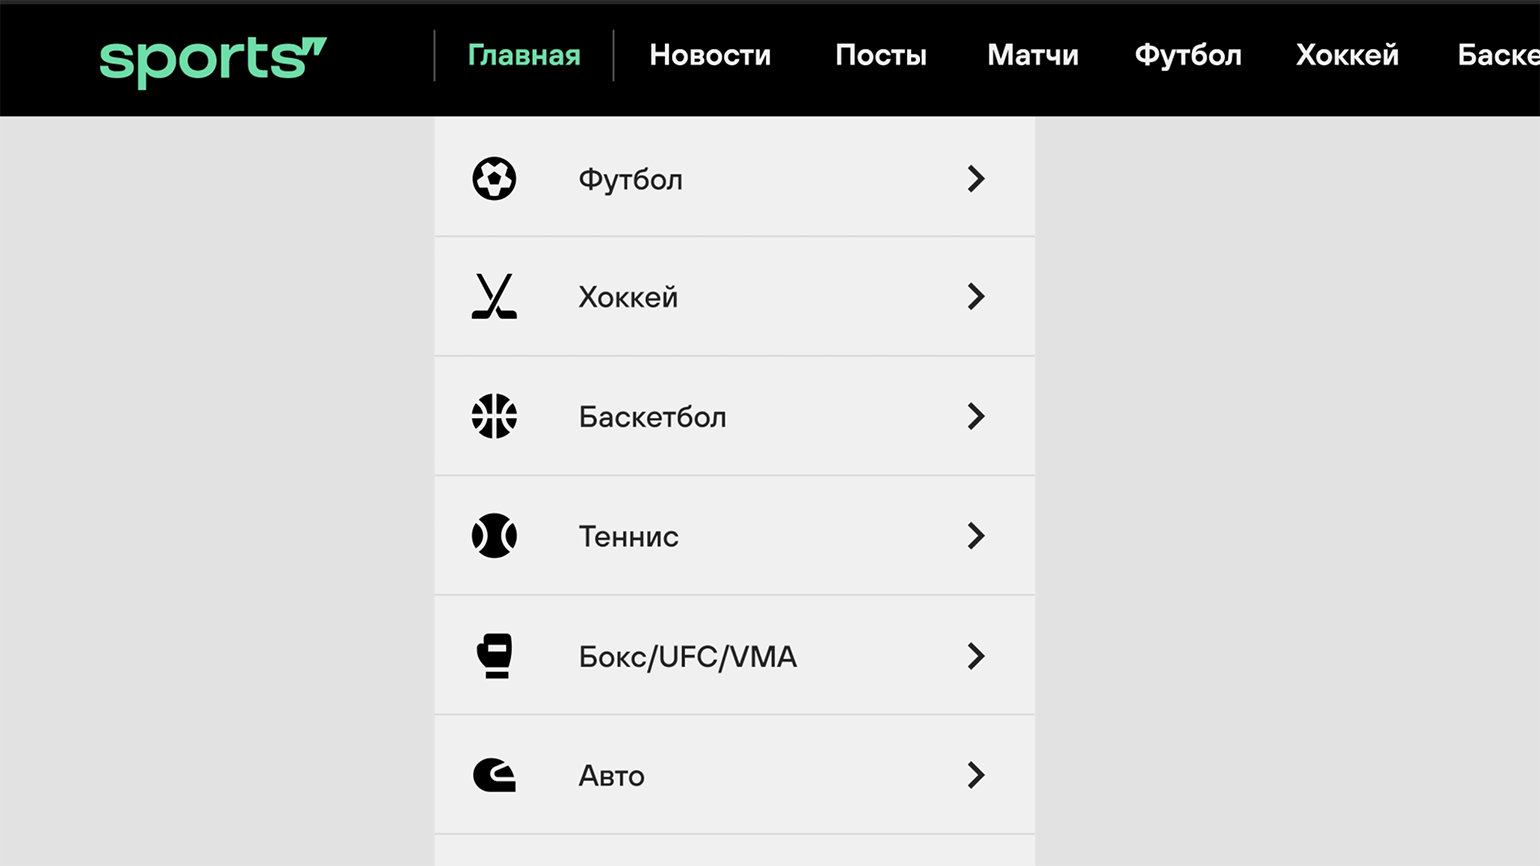Expand the Футбол row chevron
This screenshot has width=1540, height=866.
pos(976,179)
